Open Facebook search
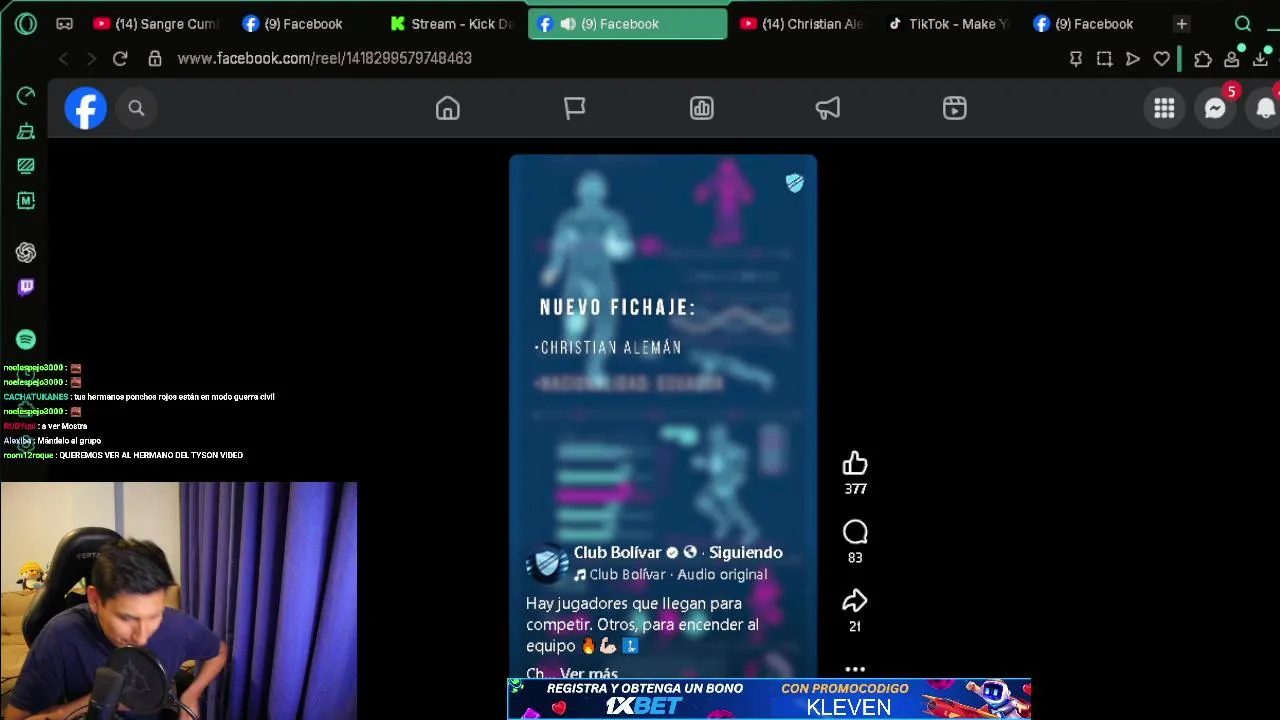Image resolution: width=1280 pixels, height=720 pixels. coord(136,108)
